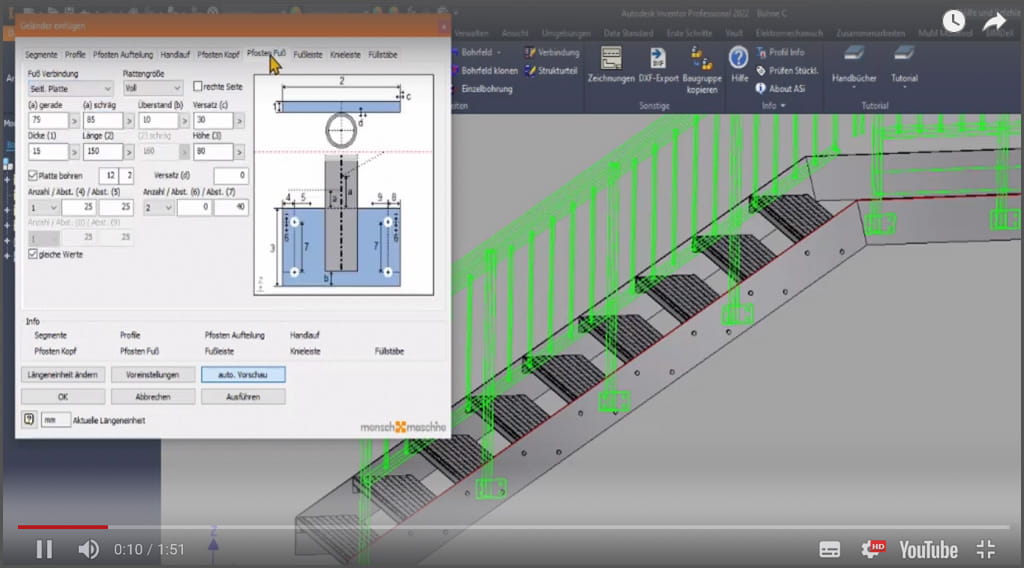Select the Füllstäbe tab
This screenshot has height=568, width=1024.
pyautogui.click(x=383, y=54)
